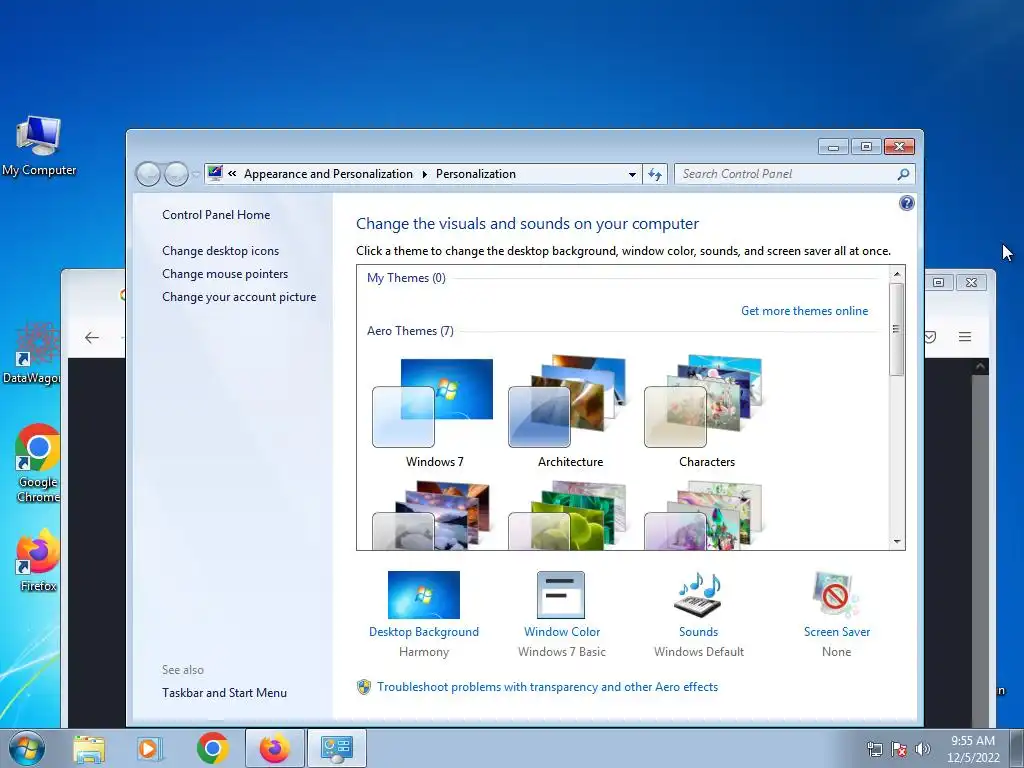Open the Sounds text link
The image size is (1024, 768).
click(698, 632)
